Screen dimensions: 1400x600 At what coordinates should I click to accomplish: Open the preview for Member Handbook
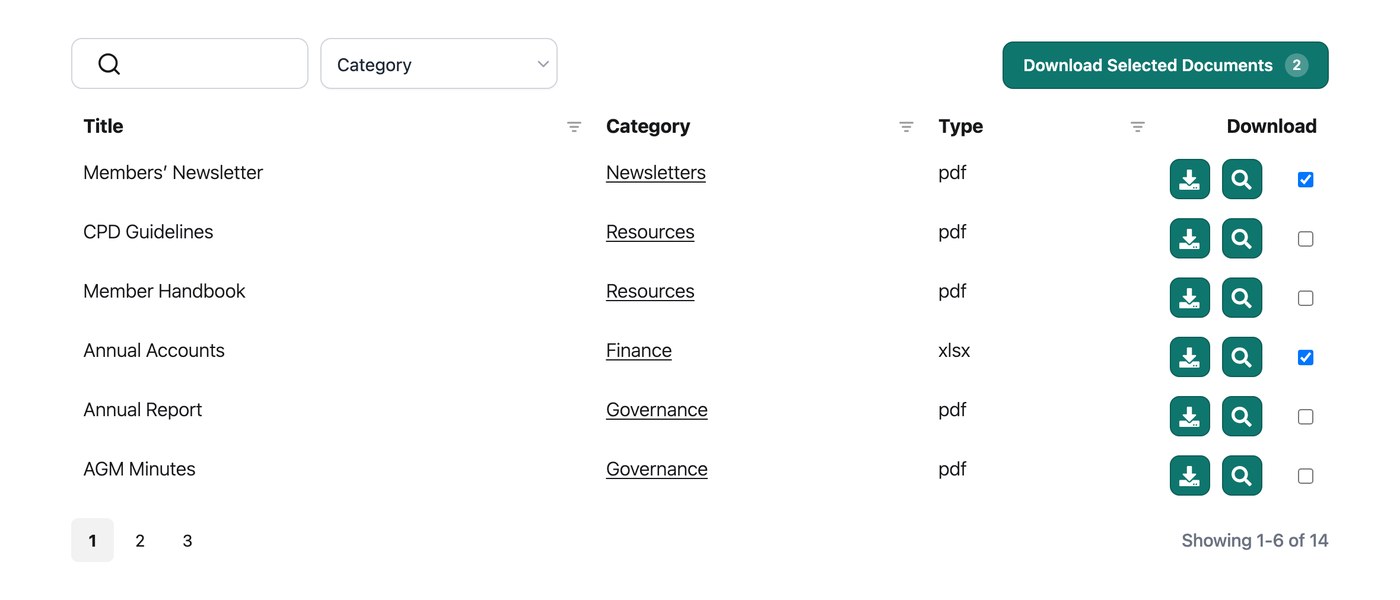pyautogui.click(x=1242, y=298)
